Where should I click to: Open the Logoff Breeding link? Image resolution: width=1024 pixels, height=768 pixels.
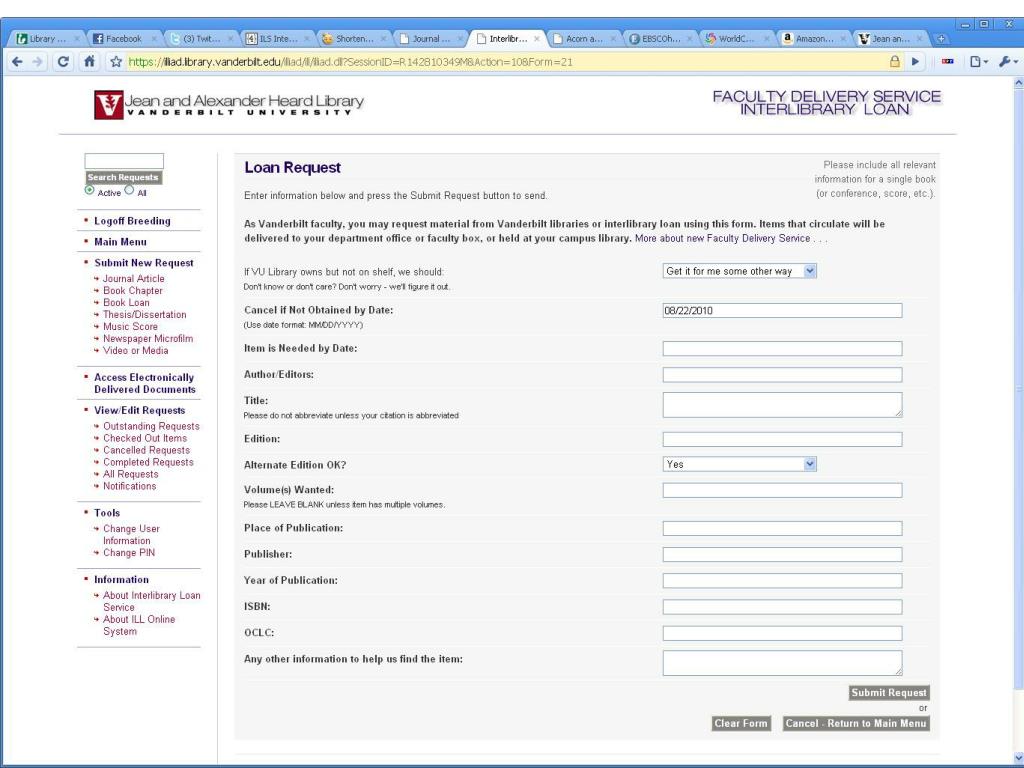[132, 221]
